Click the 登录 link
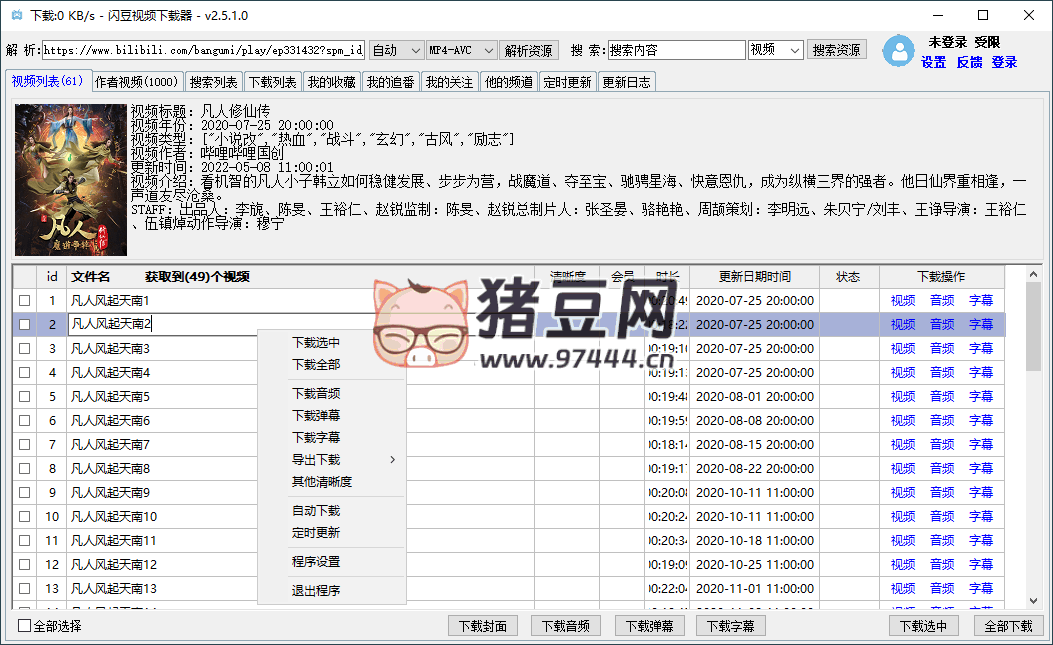1053x645 pixels. click(x=1004, y=62)
